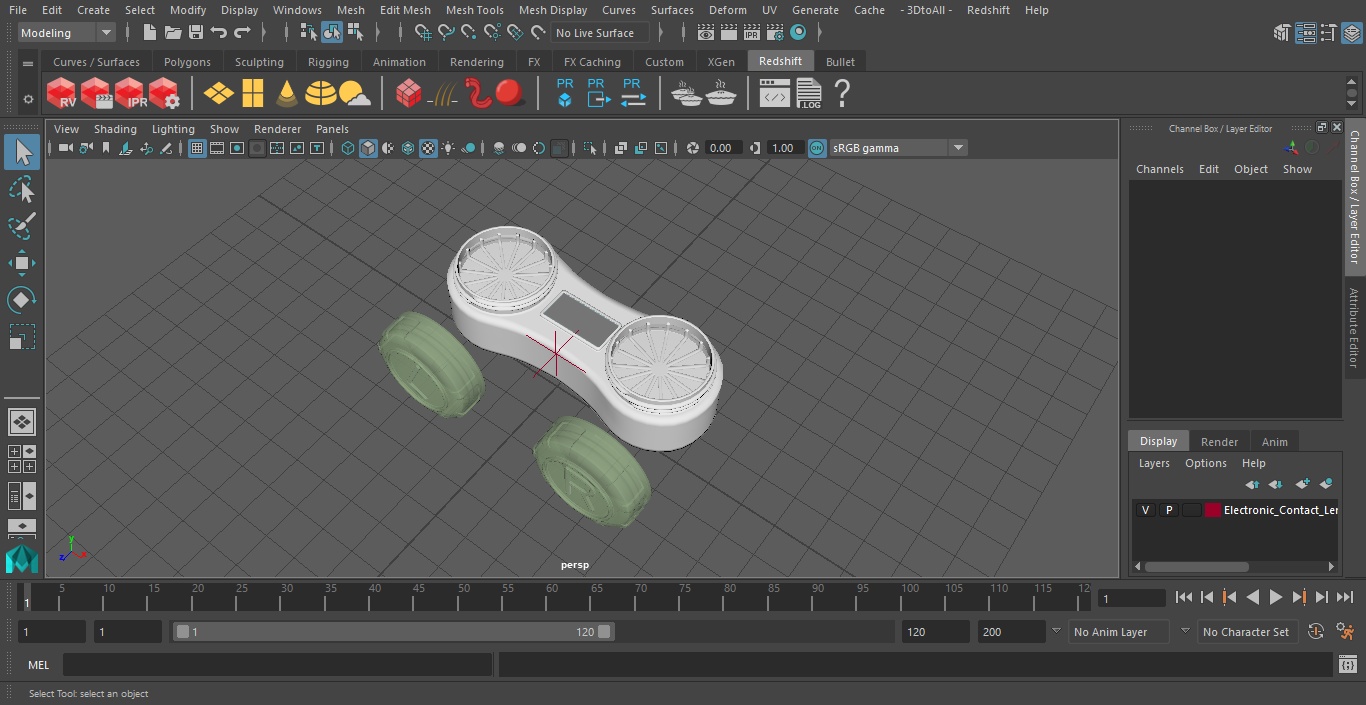Image resolution: width=1366 pixels, height=705 pixels.
Task: Click Redshift proxy export PR icon
Action: pos(597,93)
